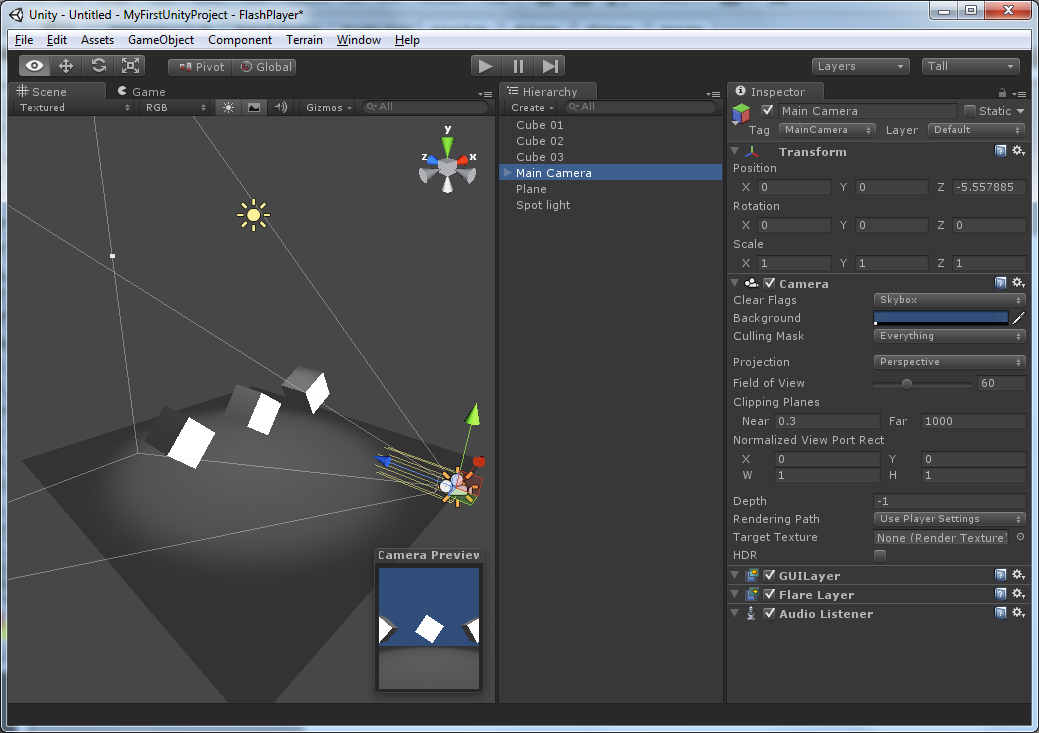Click the Inspector lock icon
Viewport: 1039px width, 733px height.
(x=1003, y=93)
